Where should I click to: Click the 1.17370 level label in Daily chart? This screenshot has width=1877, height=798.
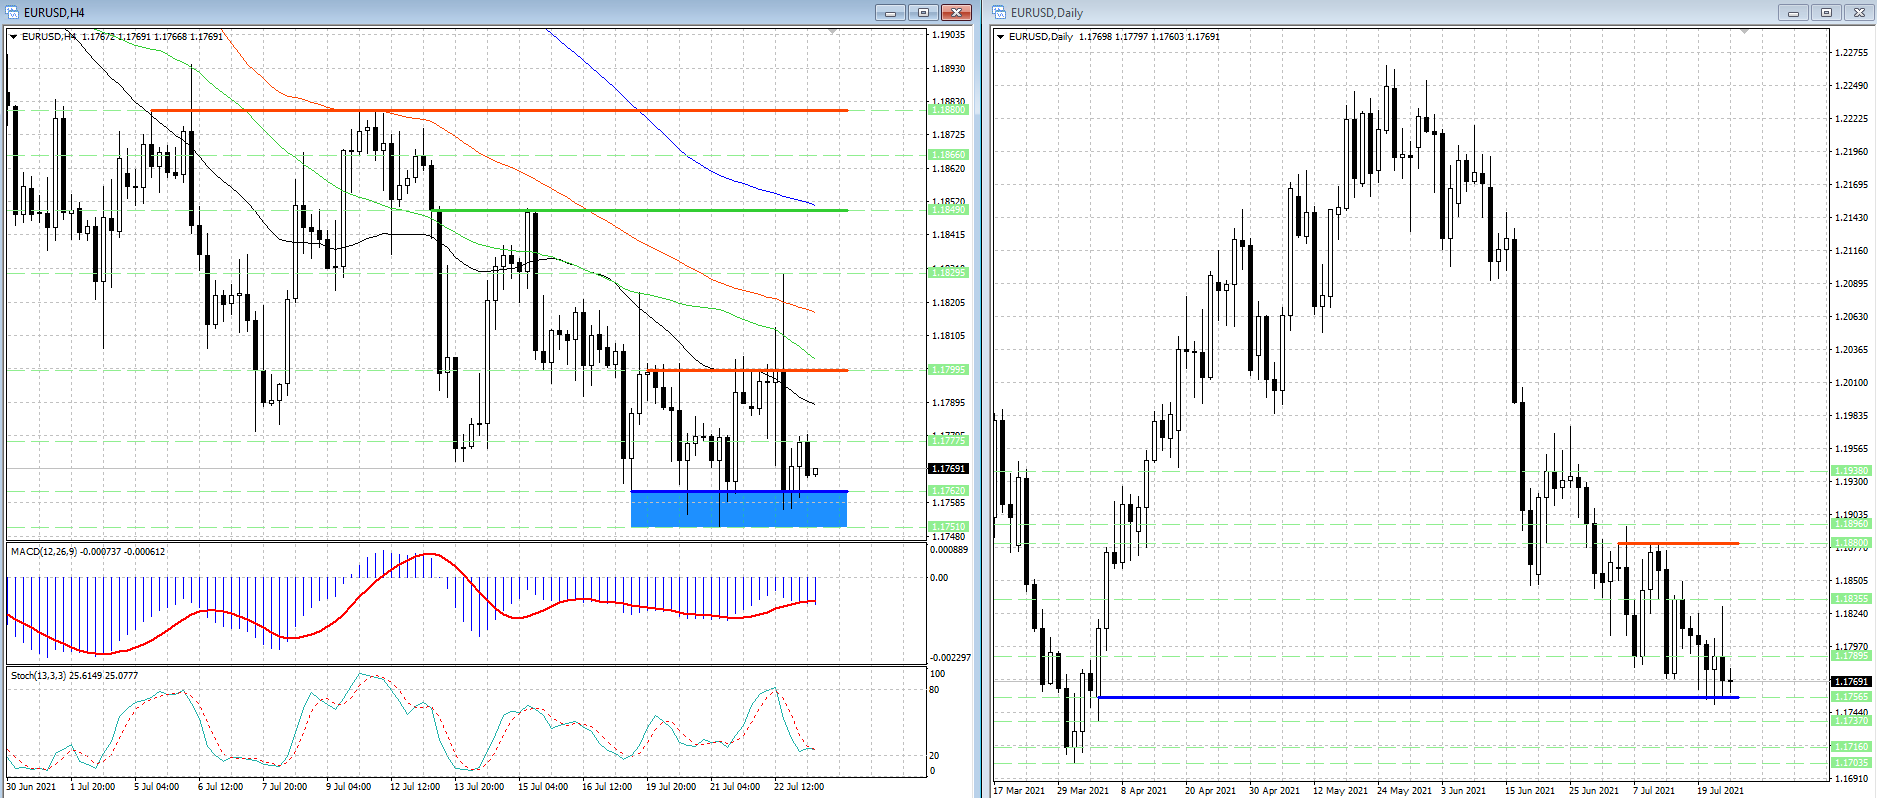(x=1852, y=721)
